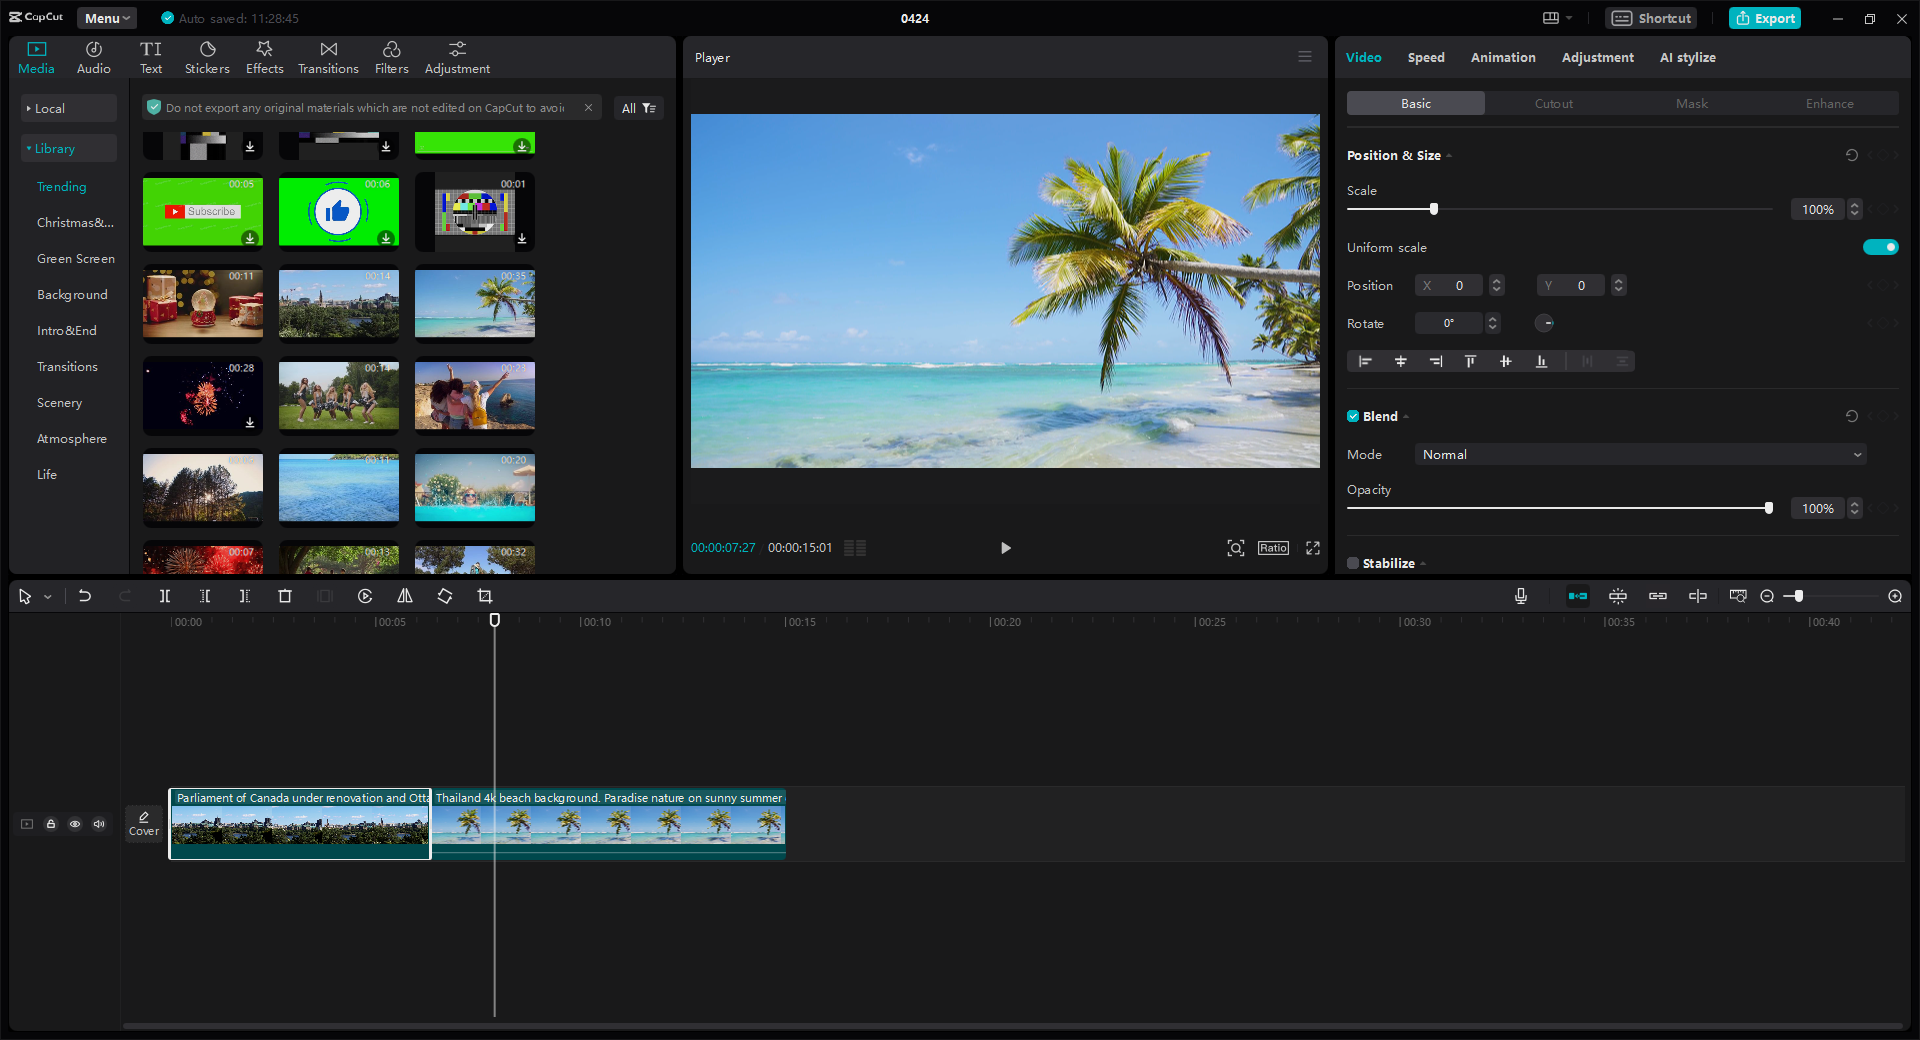
Task: Disable Uniform scale
Action: pyautogui.click(x=1881, y=247)
